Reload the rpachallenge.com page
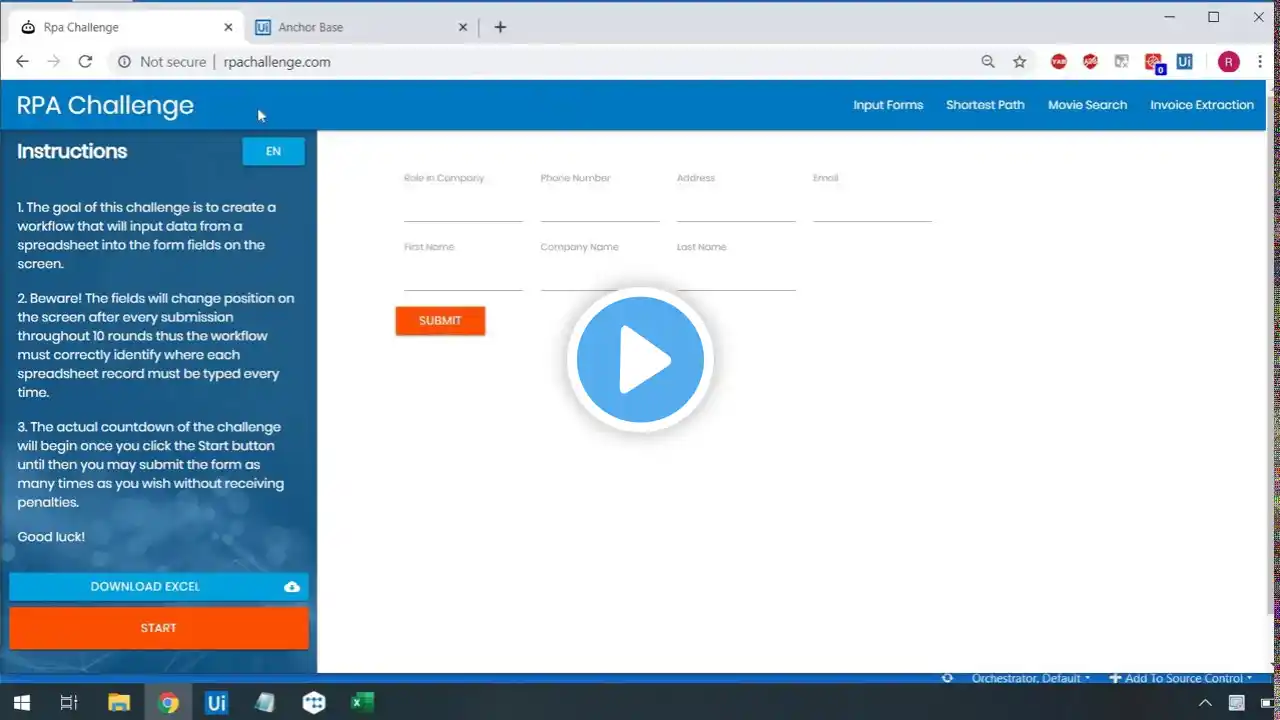Image resolution: width=1280 pixels, height=720 pixels. (x=86, y=62)
